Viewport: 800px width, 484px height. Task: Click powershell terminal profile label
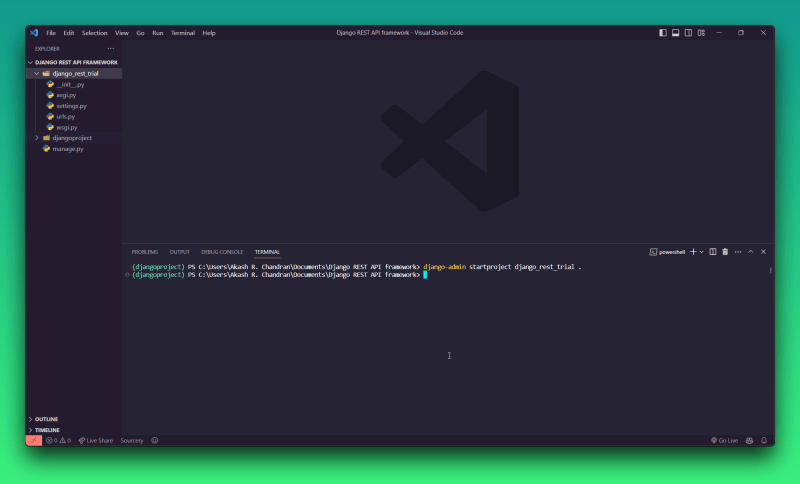click(671, 252)
